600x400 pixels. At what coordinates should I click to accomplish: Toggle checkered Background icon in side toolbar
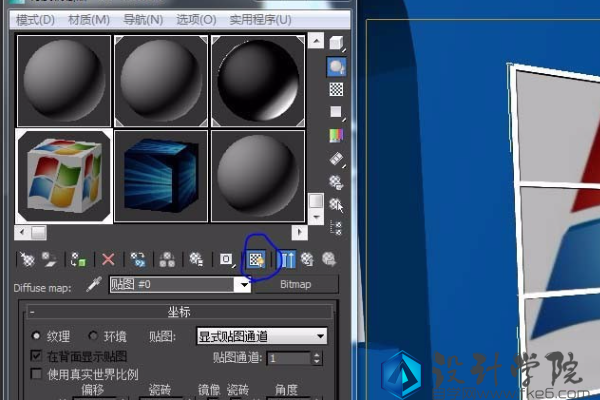(337, 89)
